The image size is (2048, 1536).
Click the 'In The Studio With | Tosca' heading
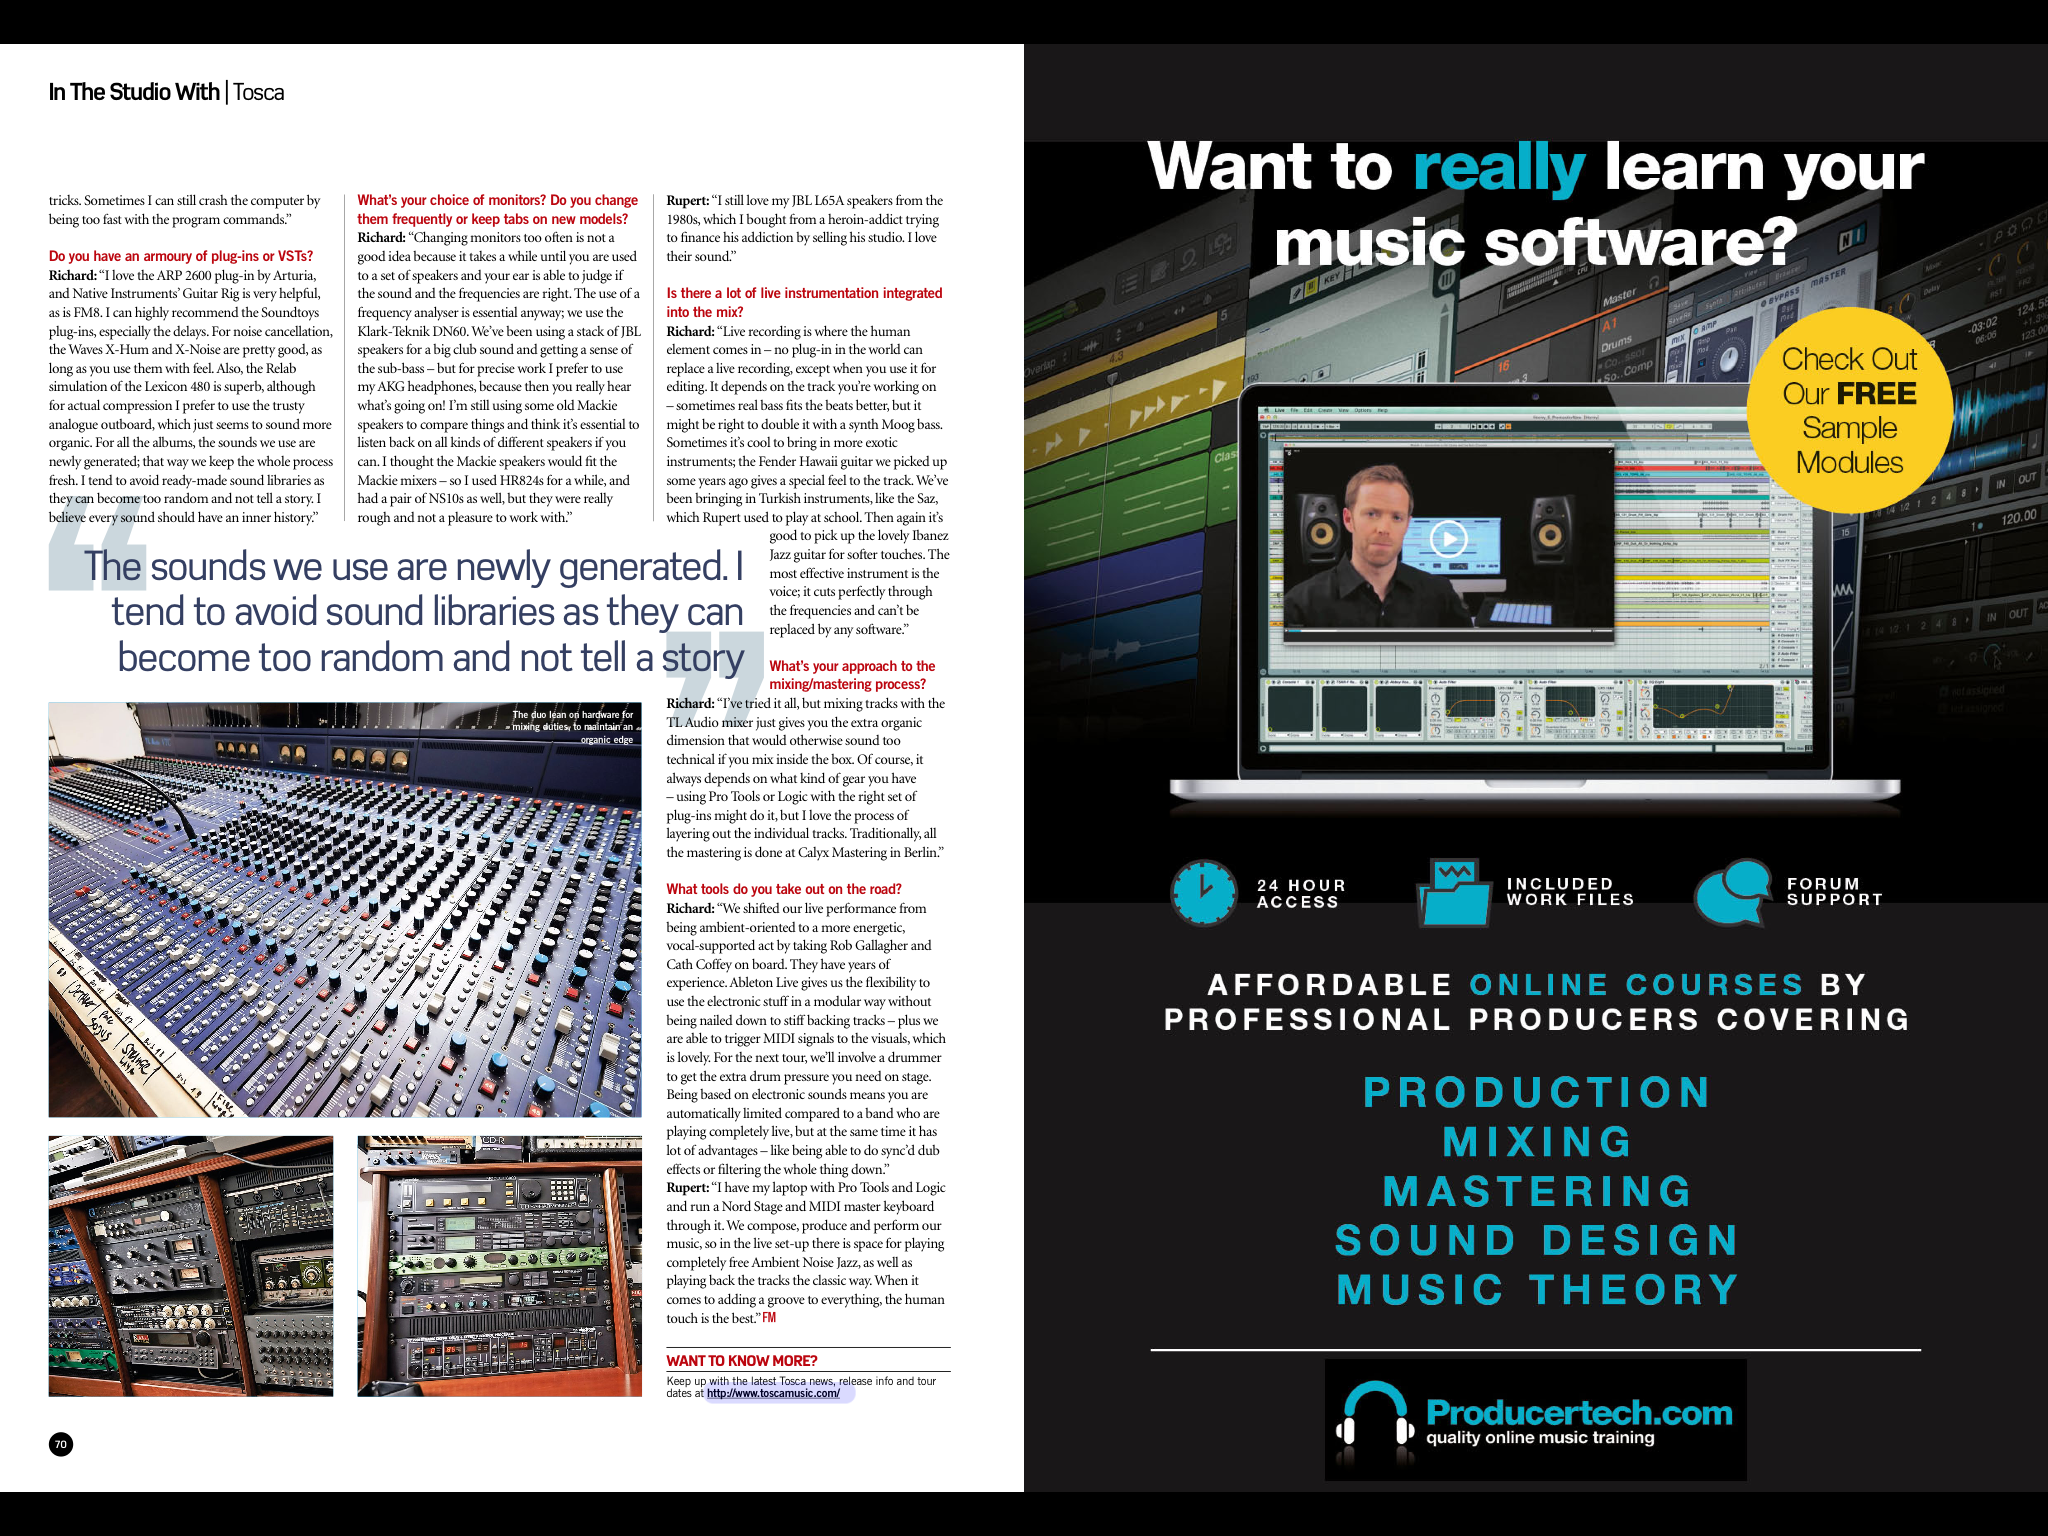[167, 92]
